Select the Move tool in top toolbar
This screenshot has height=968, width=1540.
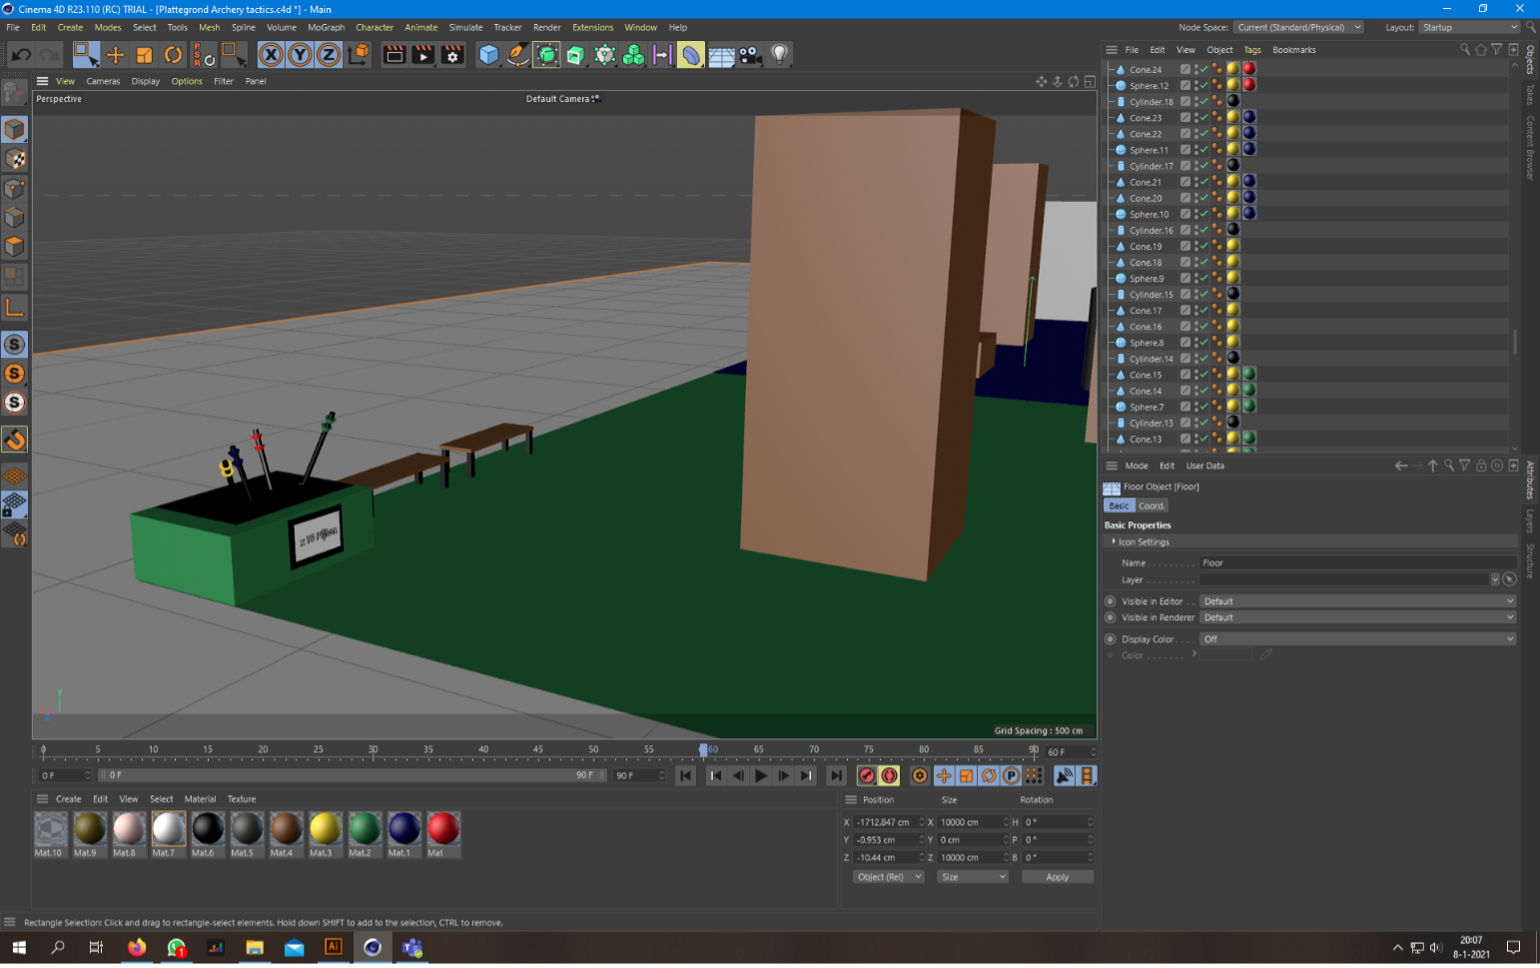pyautogui.click(x=115, y=55)
